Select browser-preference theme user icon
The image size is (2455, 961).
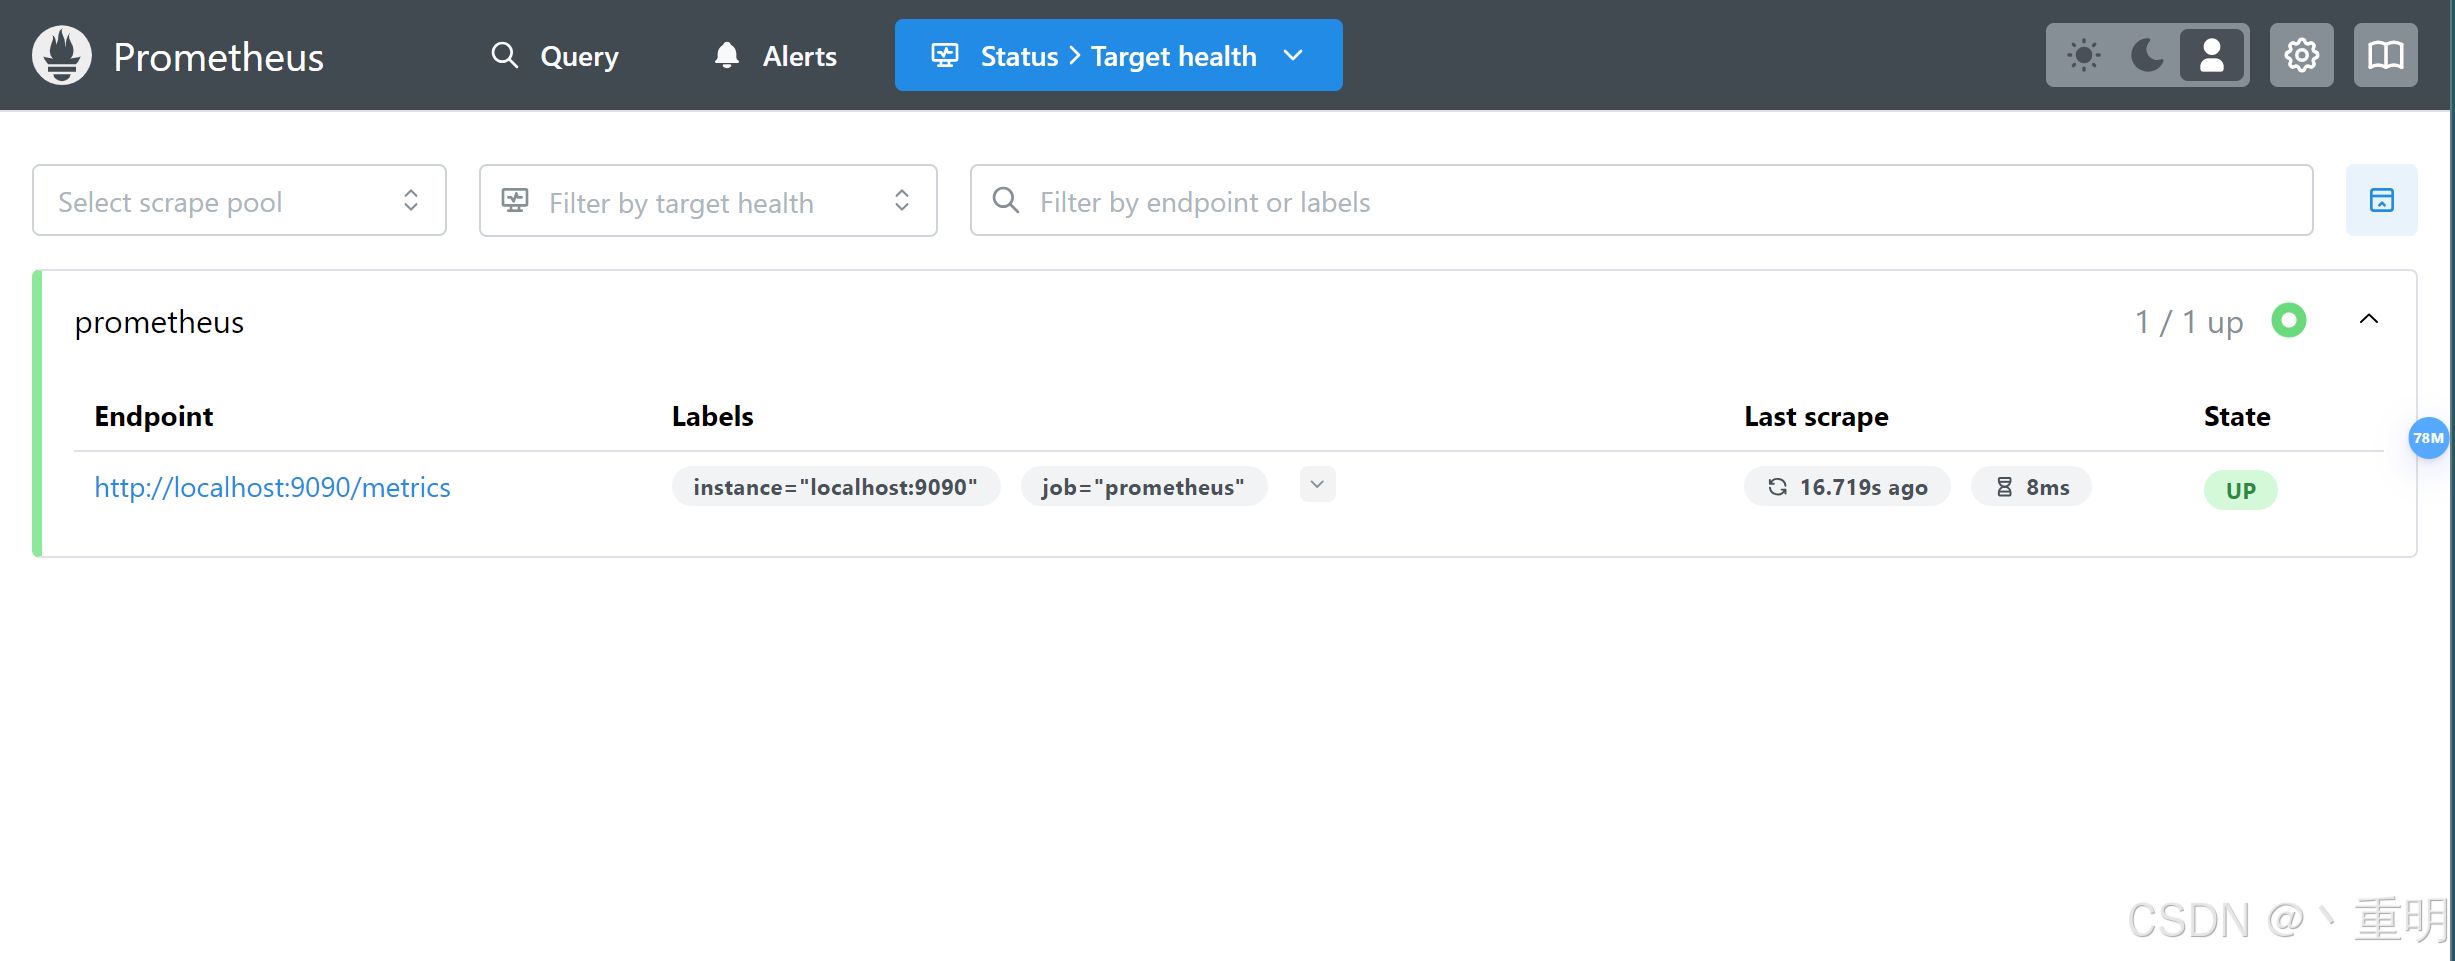(x=2212, y=55)
